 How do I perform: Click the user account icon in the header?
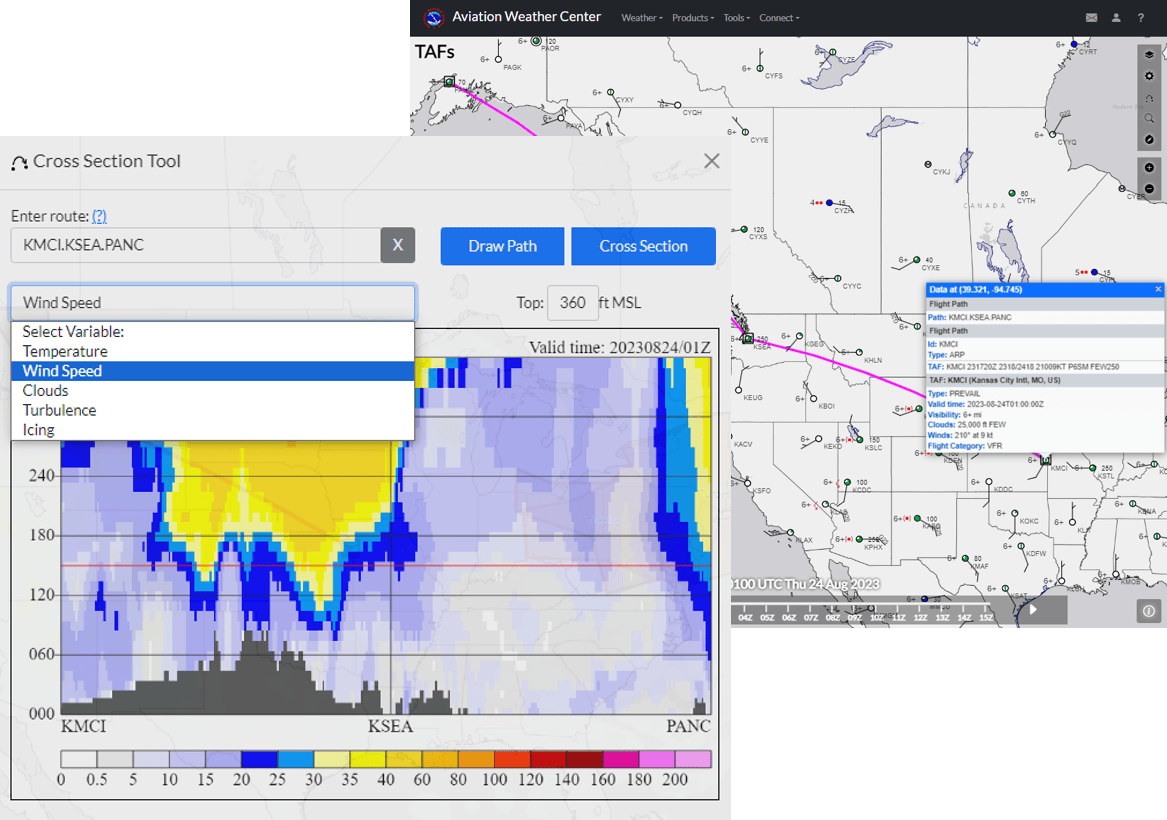point(1115,17)
